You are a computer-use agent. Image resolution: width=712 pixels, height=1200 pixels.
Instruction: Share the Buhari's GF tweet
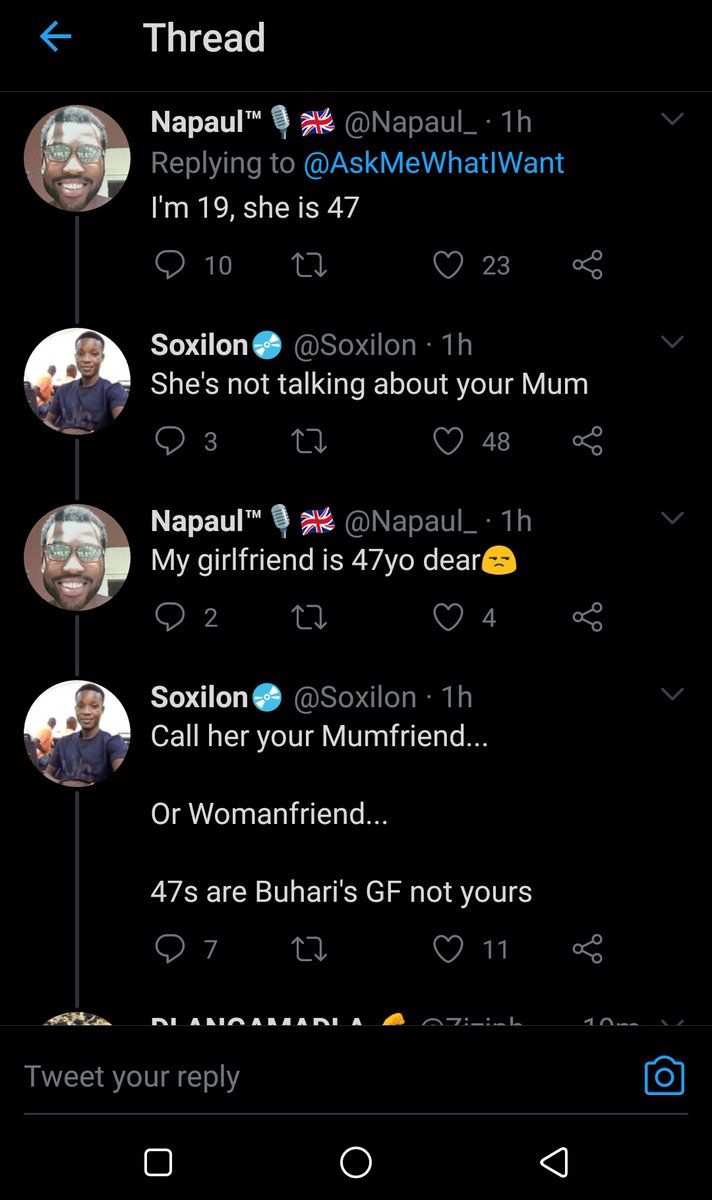tap(587, 949)
